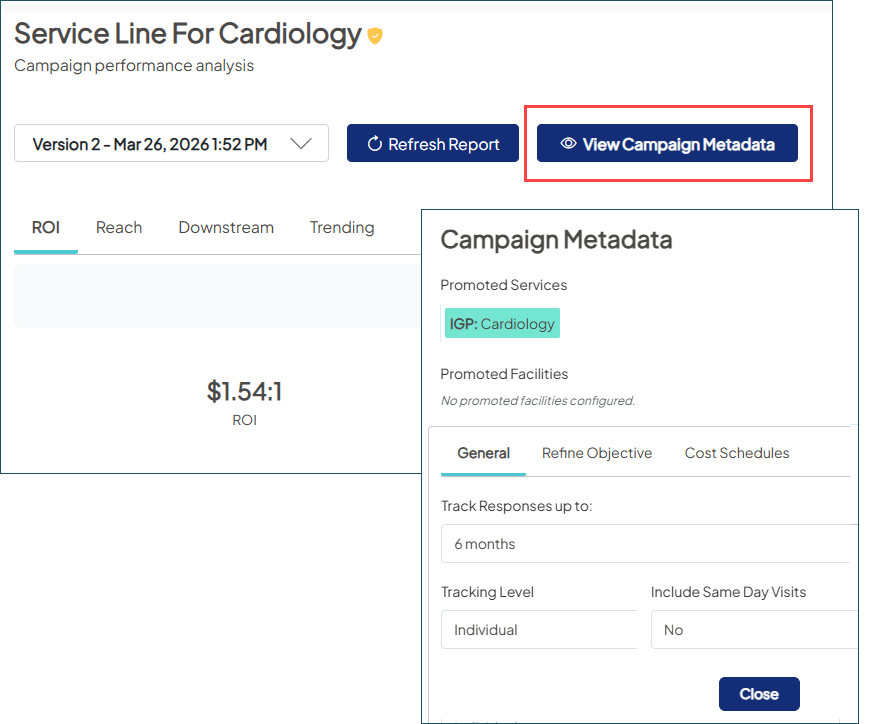The width and height of the screenshot is (888, 724).
Task: Click the eye icon on View Campaign Metadata
Action: (x=566, y=143)
